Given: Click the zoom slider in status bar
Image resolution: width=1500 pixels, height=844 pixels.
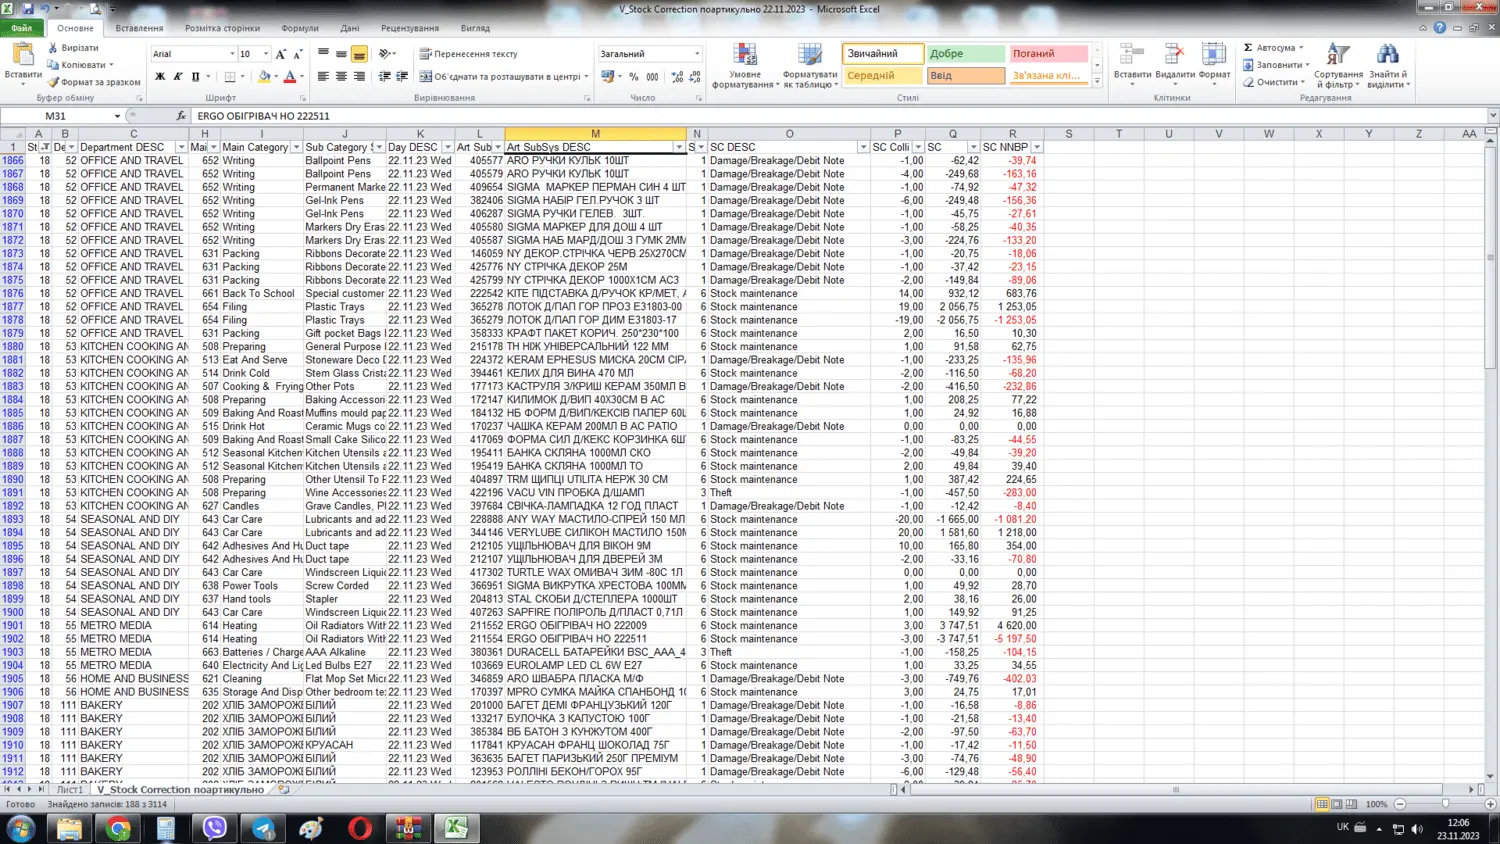Looking at the screenshot, I should [x=1445, y=804].
